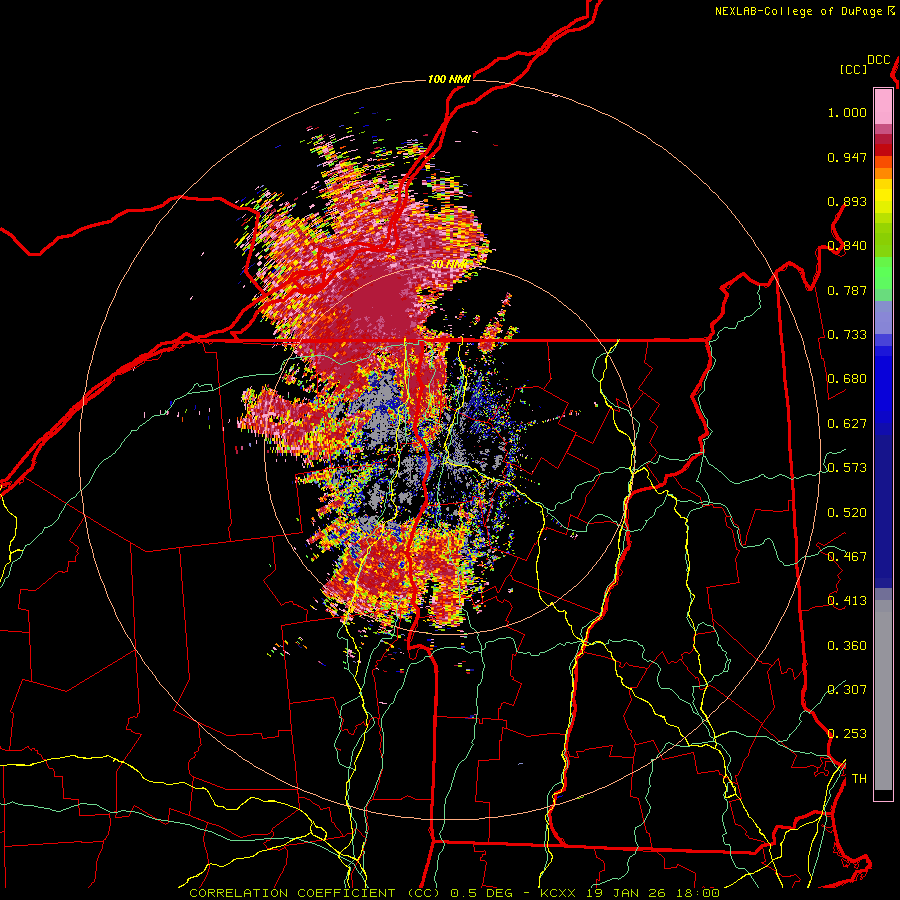
Task: Click the 0.520 legend value
Action: (x=847, y=513)
